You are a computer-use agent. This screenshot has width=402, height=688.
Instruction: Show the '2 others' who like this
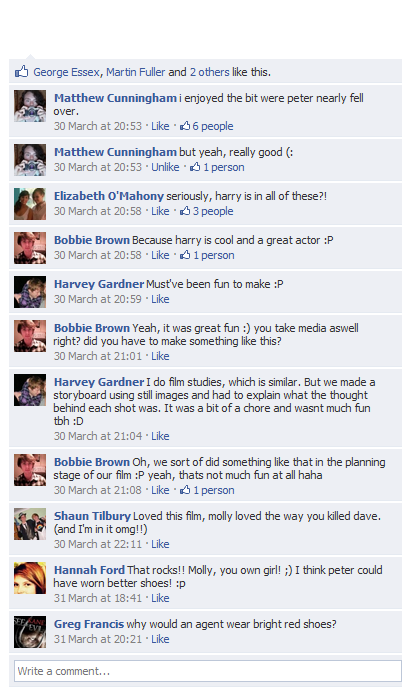(209, 72)
